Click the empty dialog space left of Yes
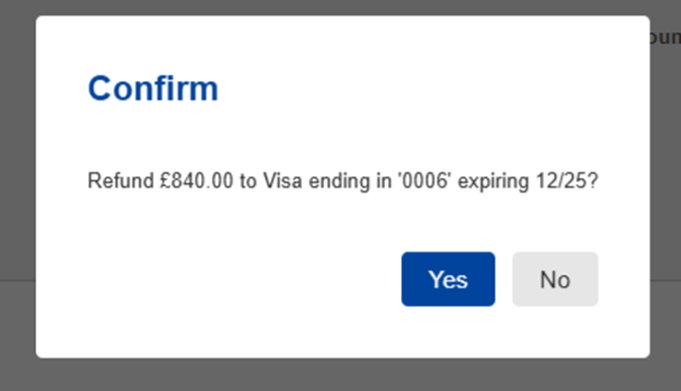 pos(243,279)
